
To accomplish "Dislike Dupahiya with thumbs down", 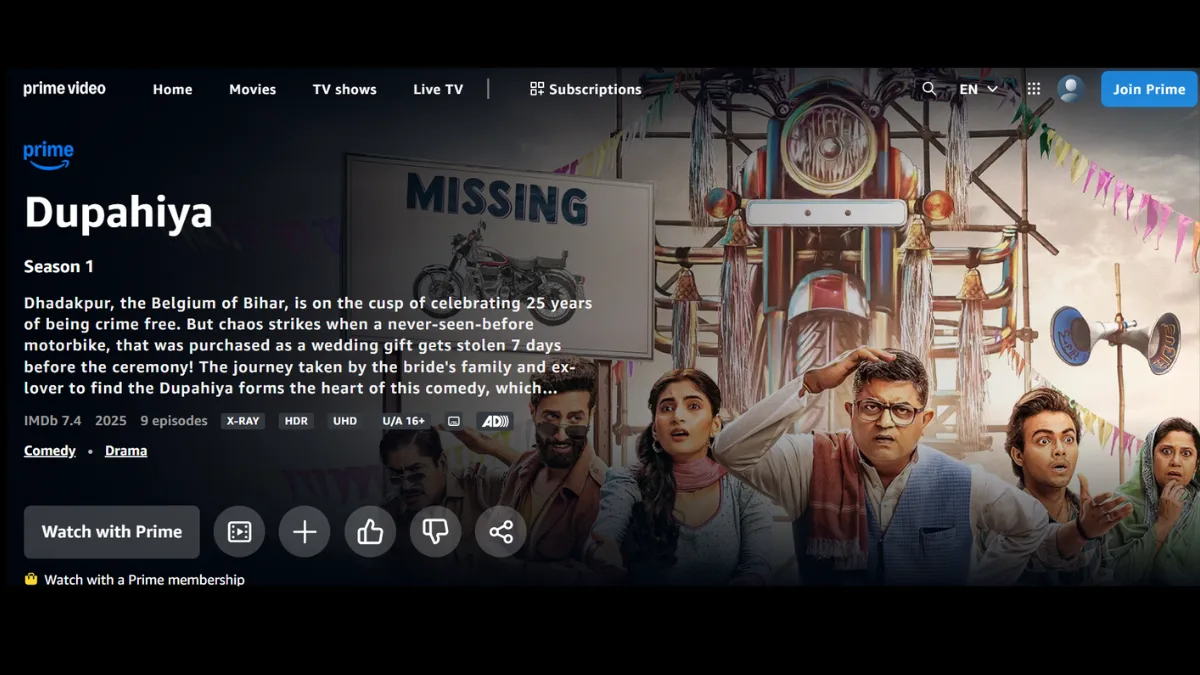I will [435, 532].
